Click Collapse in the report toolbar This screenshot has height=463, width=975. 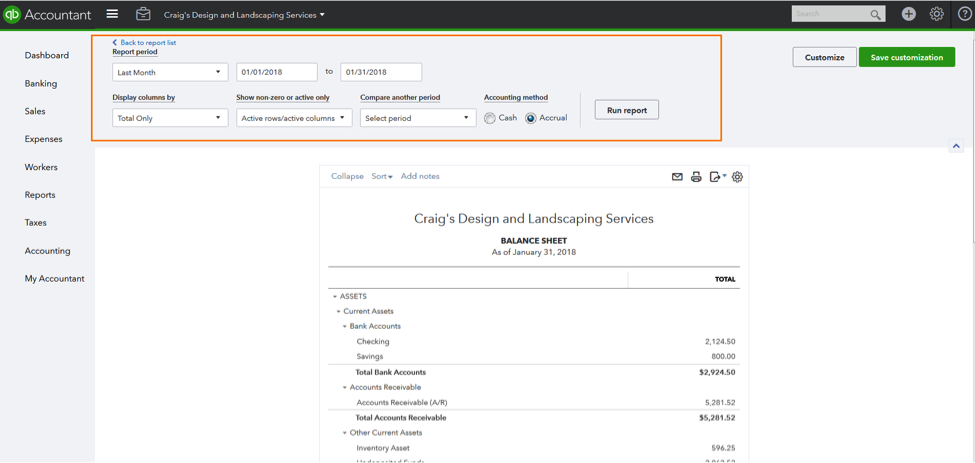[347, 176]
